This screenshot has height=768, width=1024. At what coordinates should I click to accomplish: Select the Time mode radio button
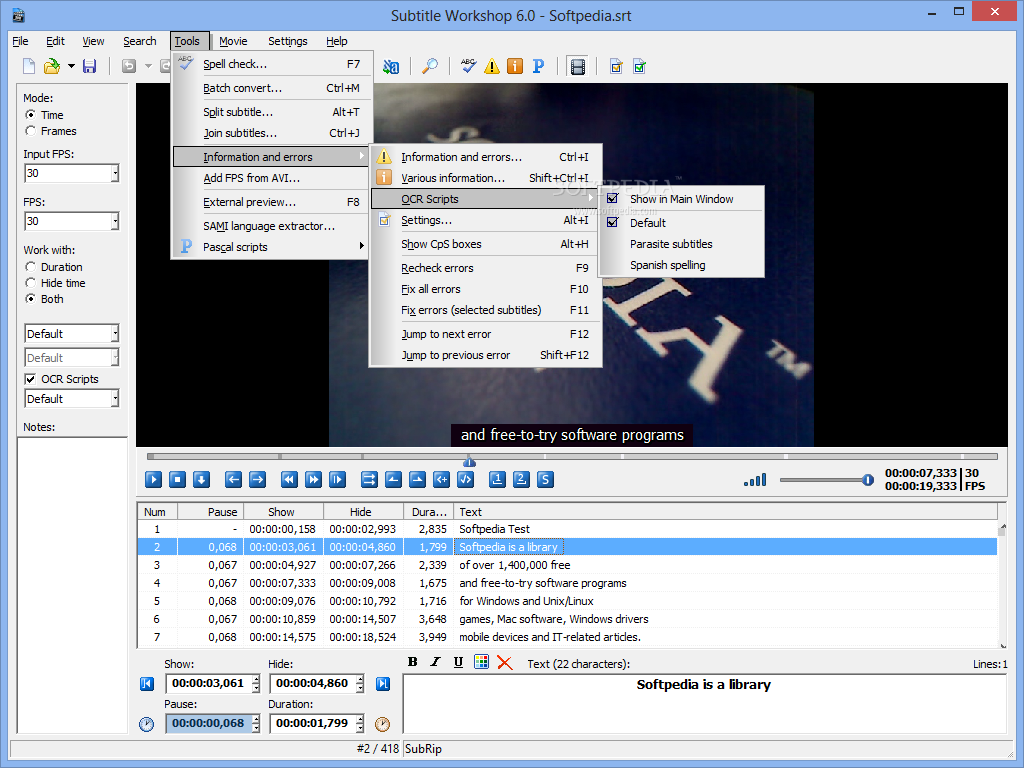click(x=30, y=114)
